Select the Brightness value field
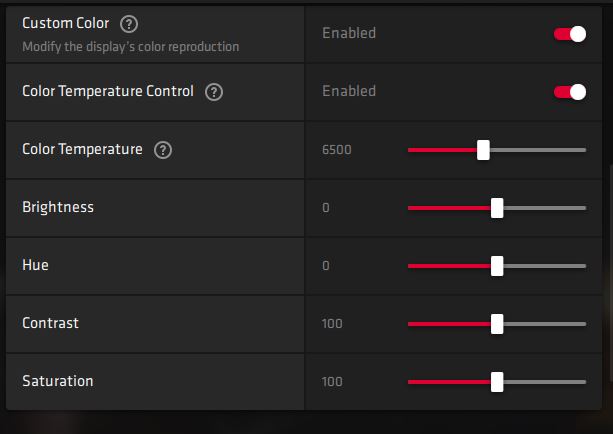This screenshot has width=613, height=434. pyautogui.click(x=326, y=208)
